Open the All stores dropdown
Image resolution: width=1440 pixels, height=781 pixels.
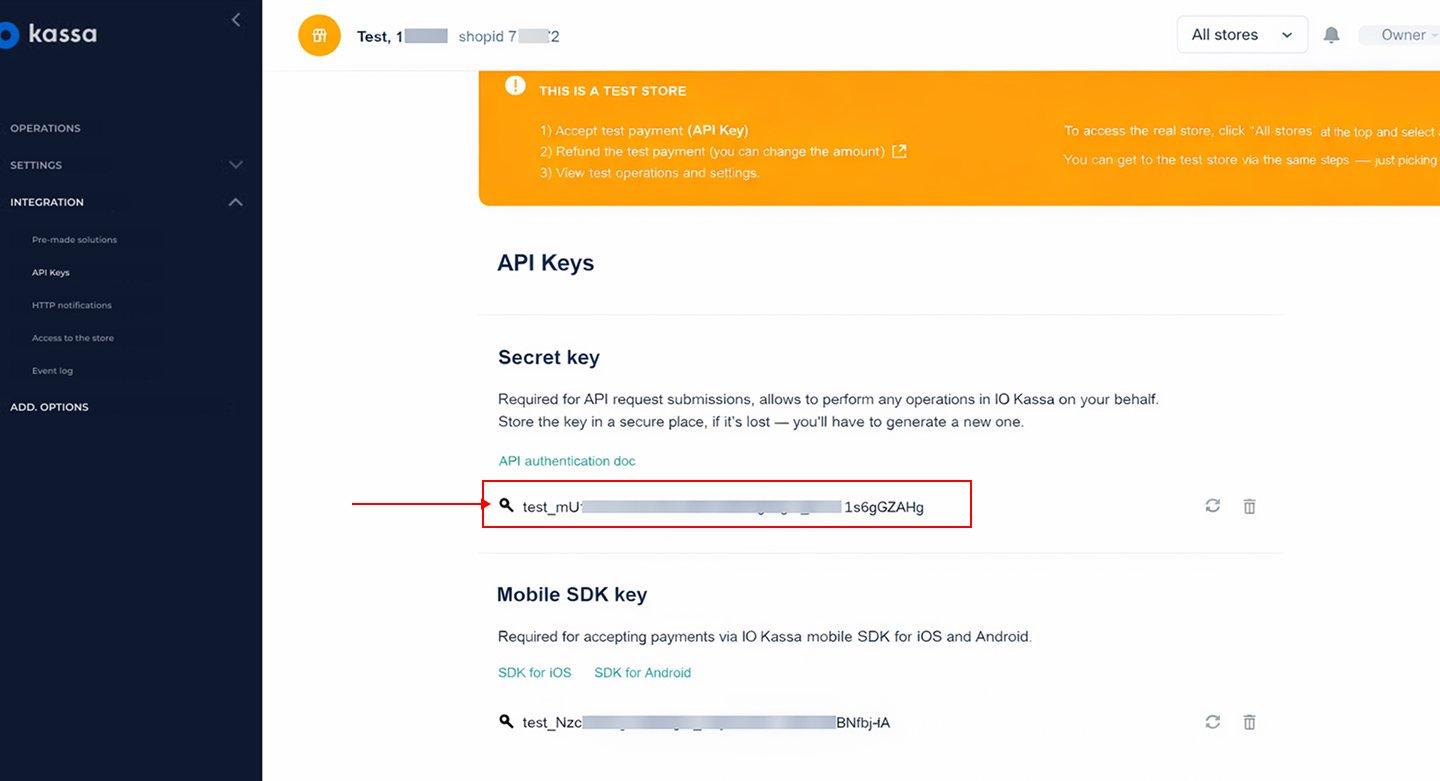click(x=1242, y=35)
